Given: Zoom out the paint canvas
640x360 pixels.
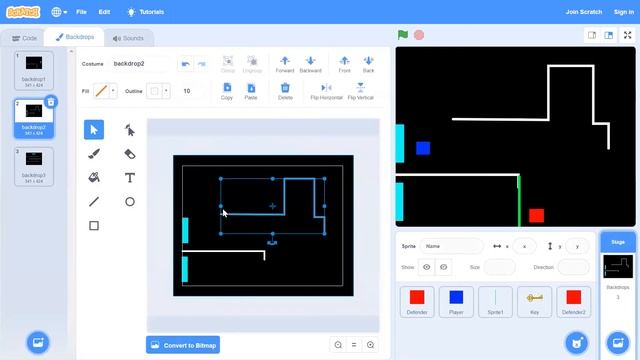Looking at the screenshot, I should tap(338, 345).
